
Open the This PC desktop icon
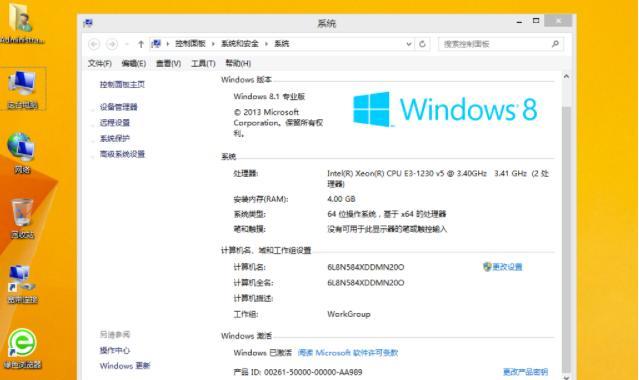point(22,89)
